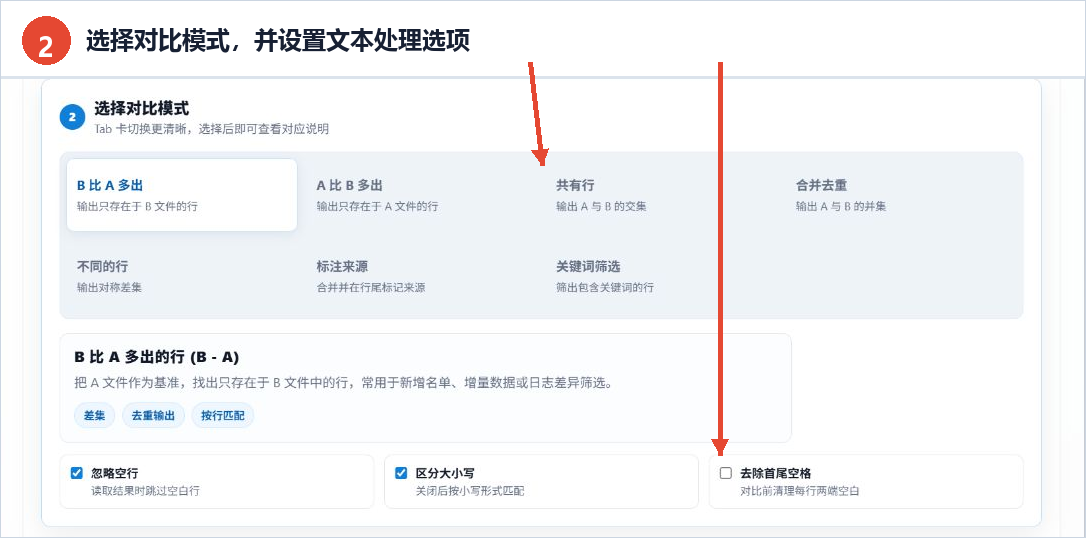
Task: Open the "标注来源" mode tab
Action: click(x=421, y=276)
